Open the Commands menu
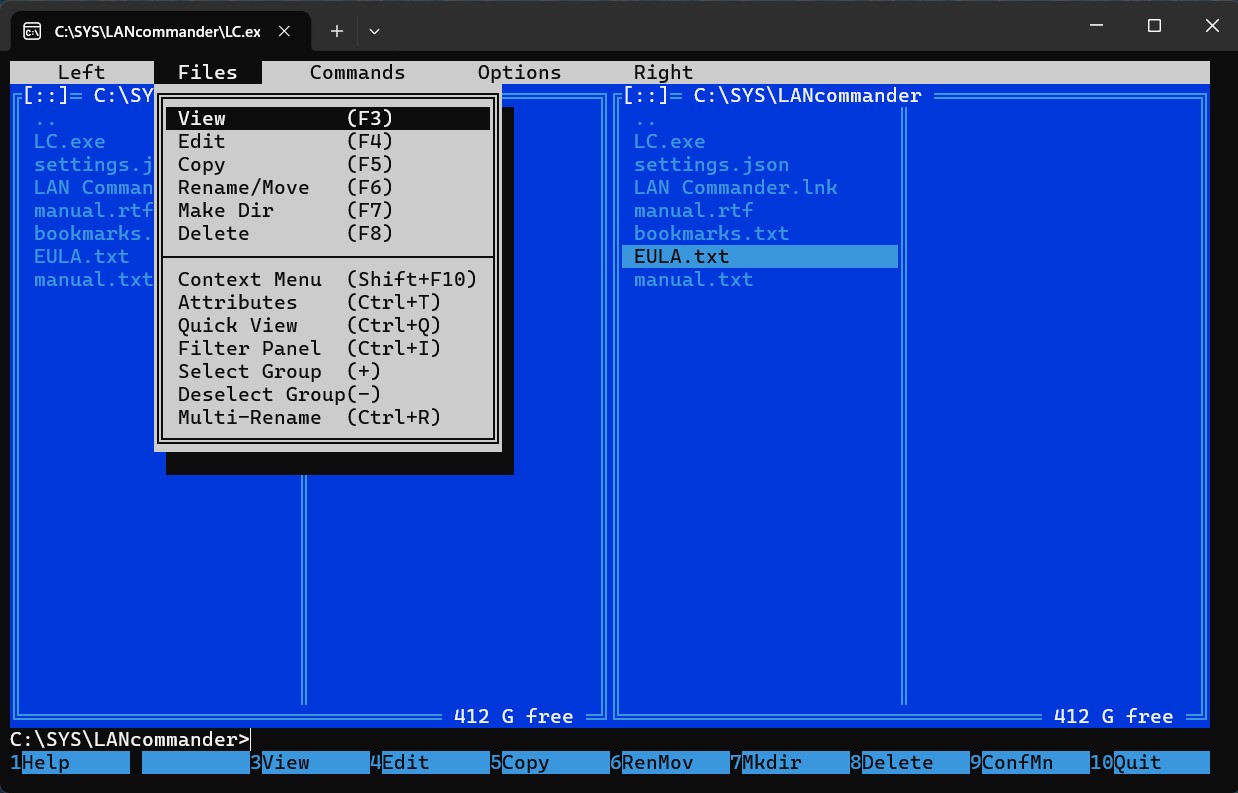 357,72
